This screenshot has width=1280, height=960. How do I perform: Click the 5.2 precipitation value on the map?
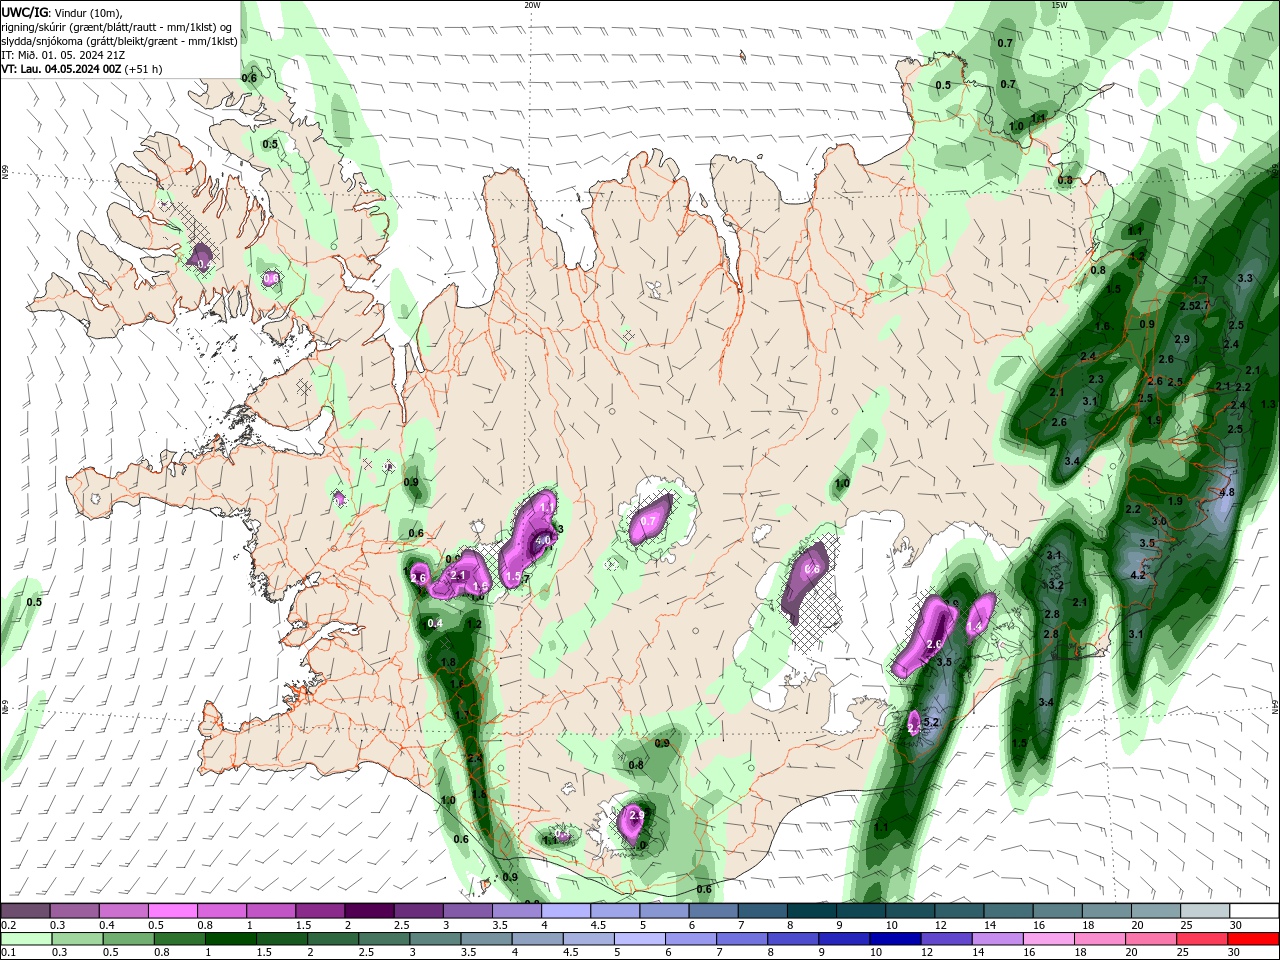coord(930,722)
